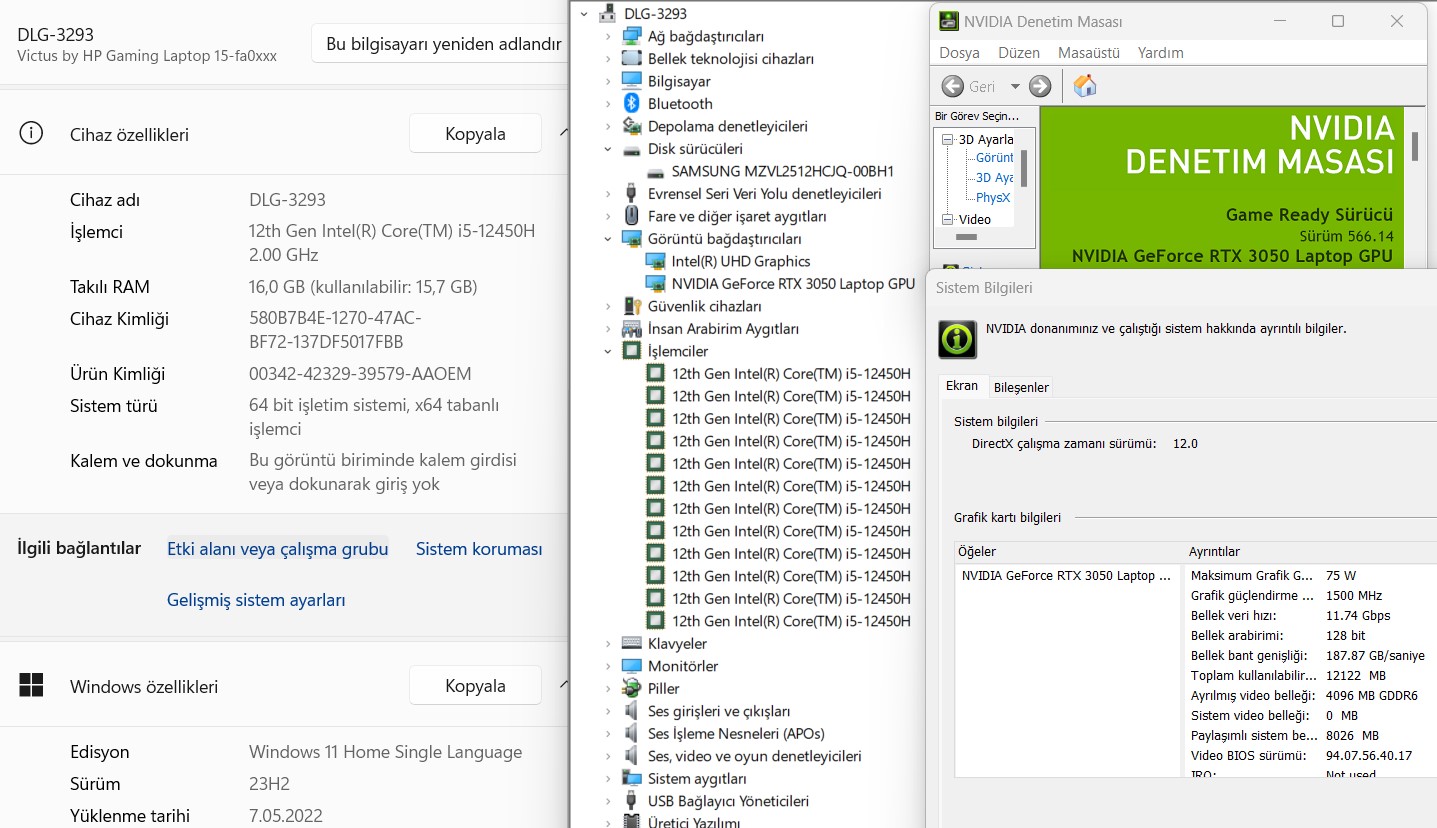This screenshot has height=828, width=1437.
Task: Switch to the Bileşenler tab
Action: 1021,387
